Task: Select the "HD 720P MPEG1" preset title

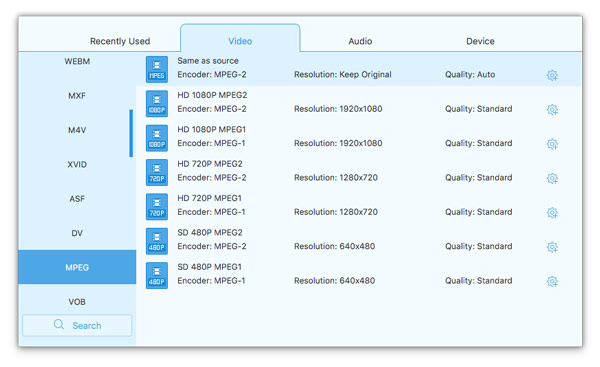Action: tap(209, 198)
